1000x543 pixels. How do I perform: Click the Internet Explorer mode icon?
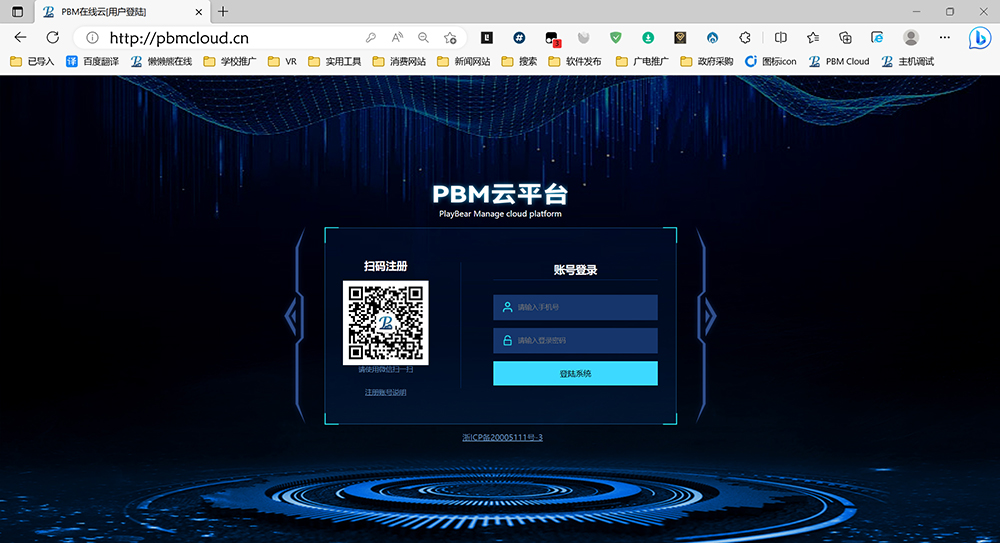[x=878, y=38]
